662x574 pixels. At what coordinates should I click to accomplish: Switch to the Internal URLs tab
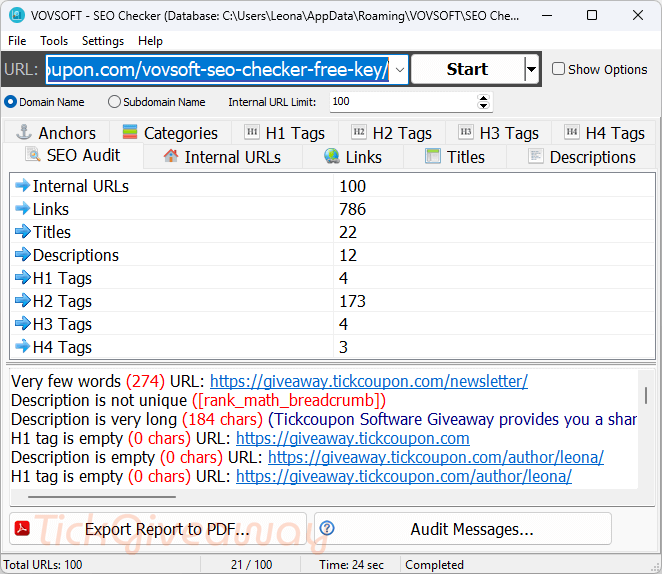[223, 157]
